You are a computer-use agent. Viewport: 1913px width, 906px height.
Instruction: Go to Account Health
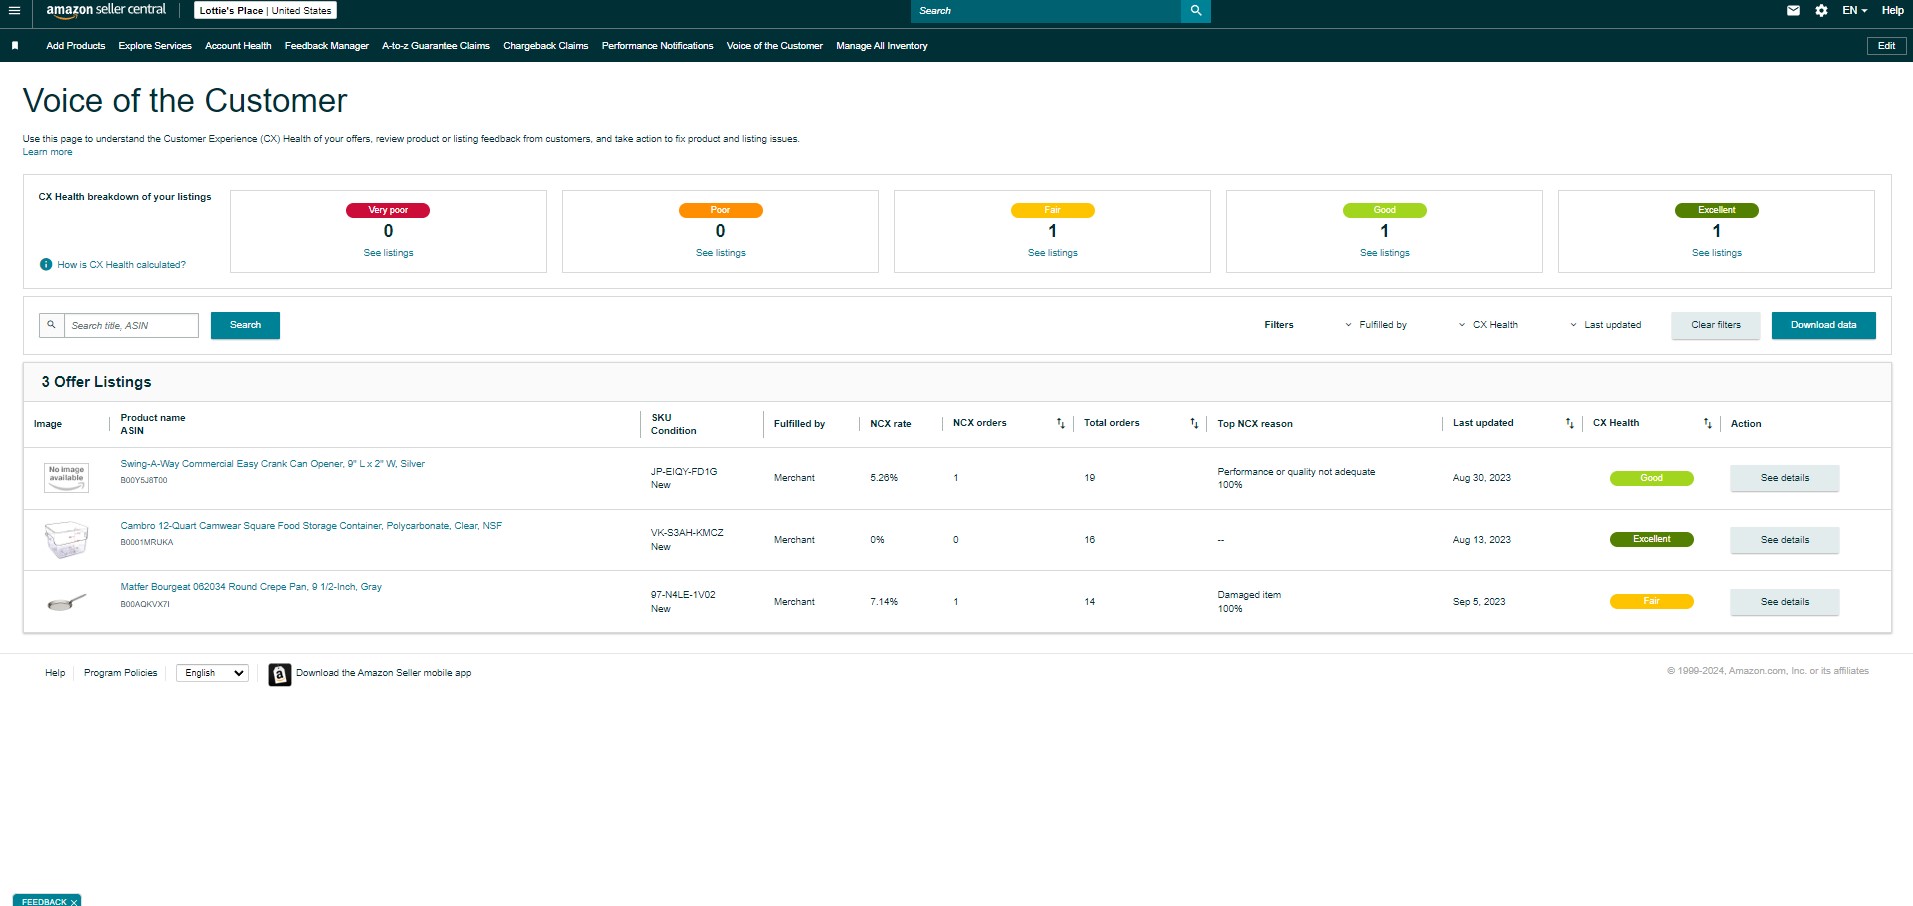click(238, 46)
